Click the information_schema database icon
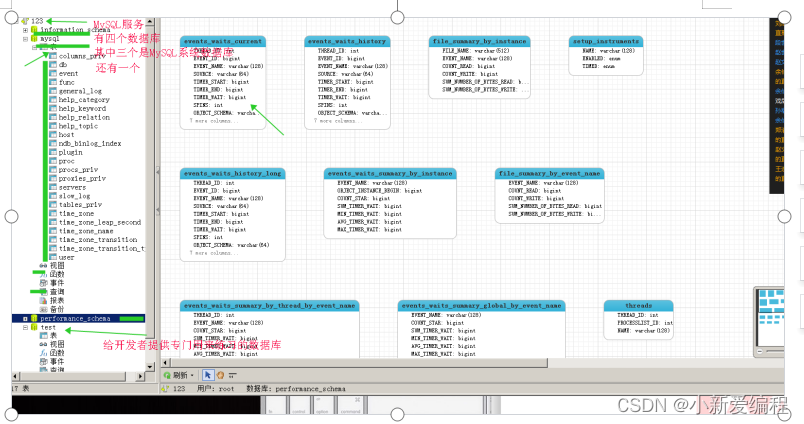Screen dimensions: 804x424 coord(34,30)
